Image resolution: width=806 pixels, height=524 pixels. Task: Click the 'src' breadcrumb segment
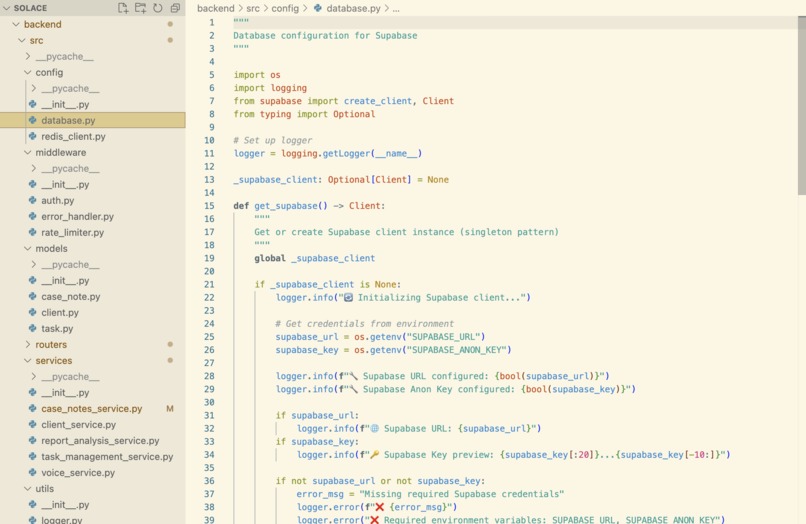pyautogui.click(x=252, y=8)
